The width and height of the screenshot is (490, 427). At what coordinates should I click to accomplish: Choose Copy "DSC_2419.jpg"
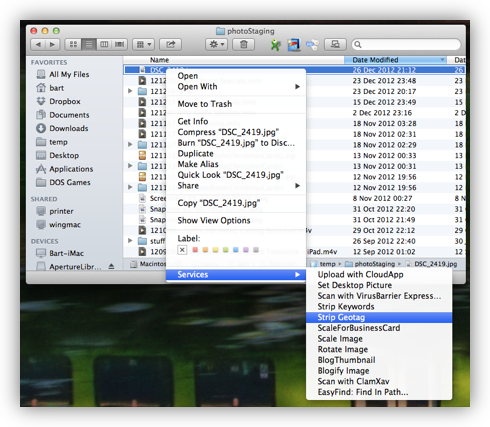tap(236, 203)
